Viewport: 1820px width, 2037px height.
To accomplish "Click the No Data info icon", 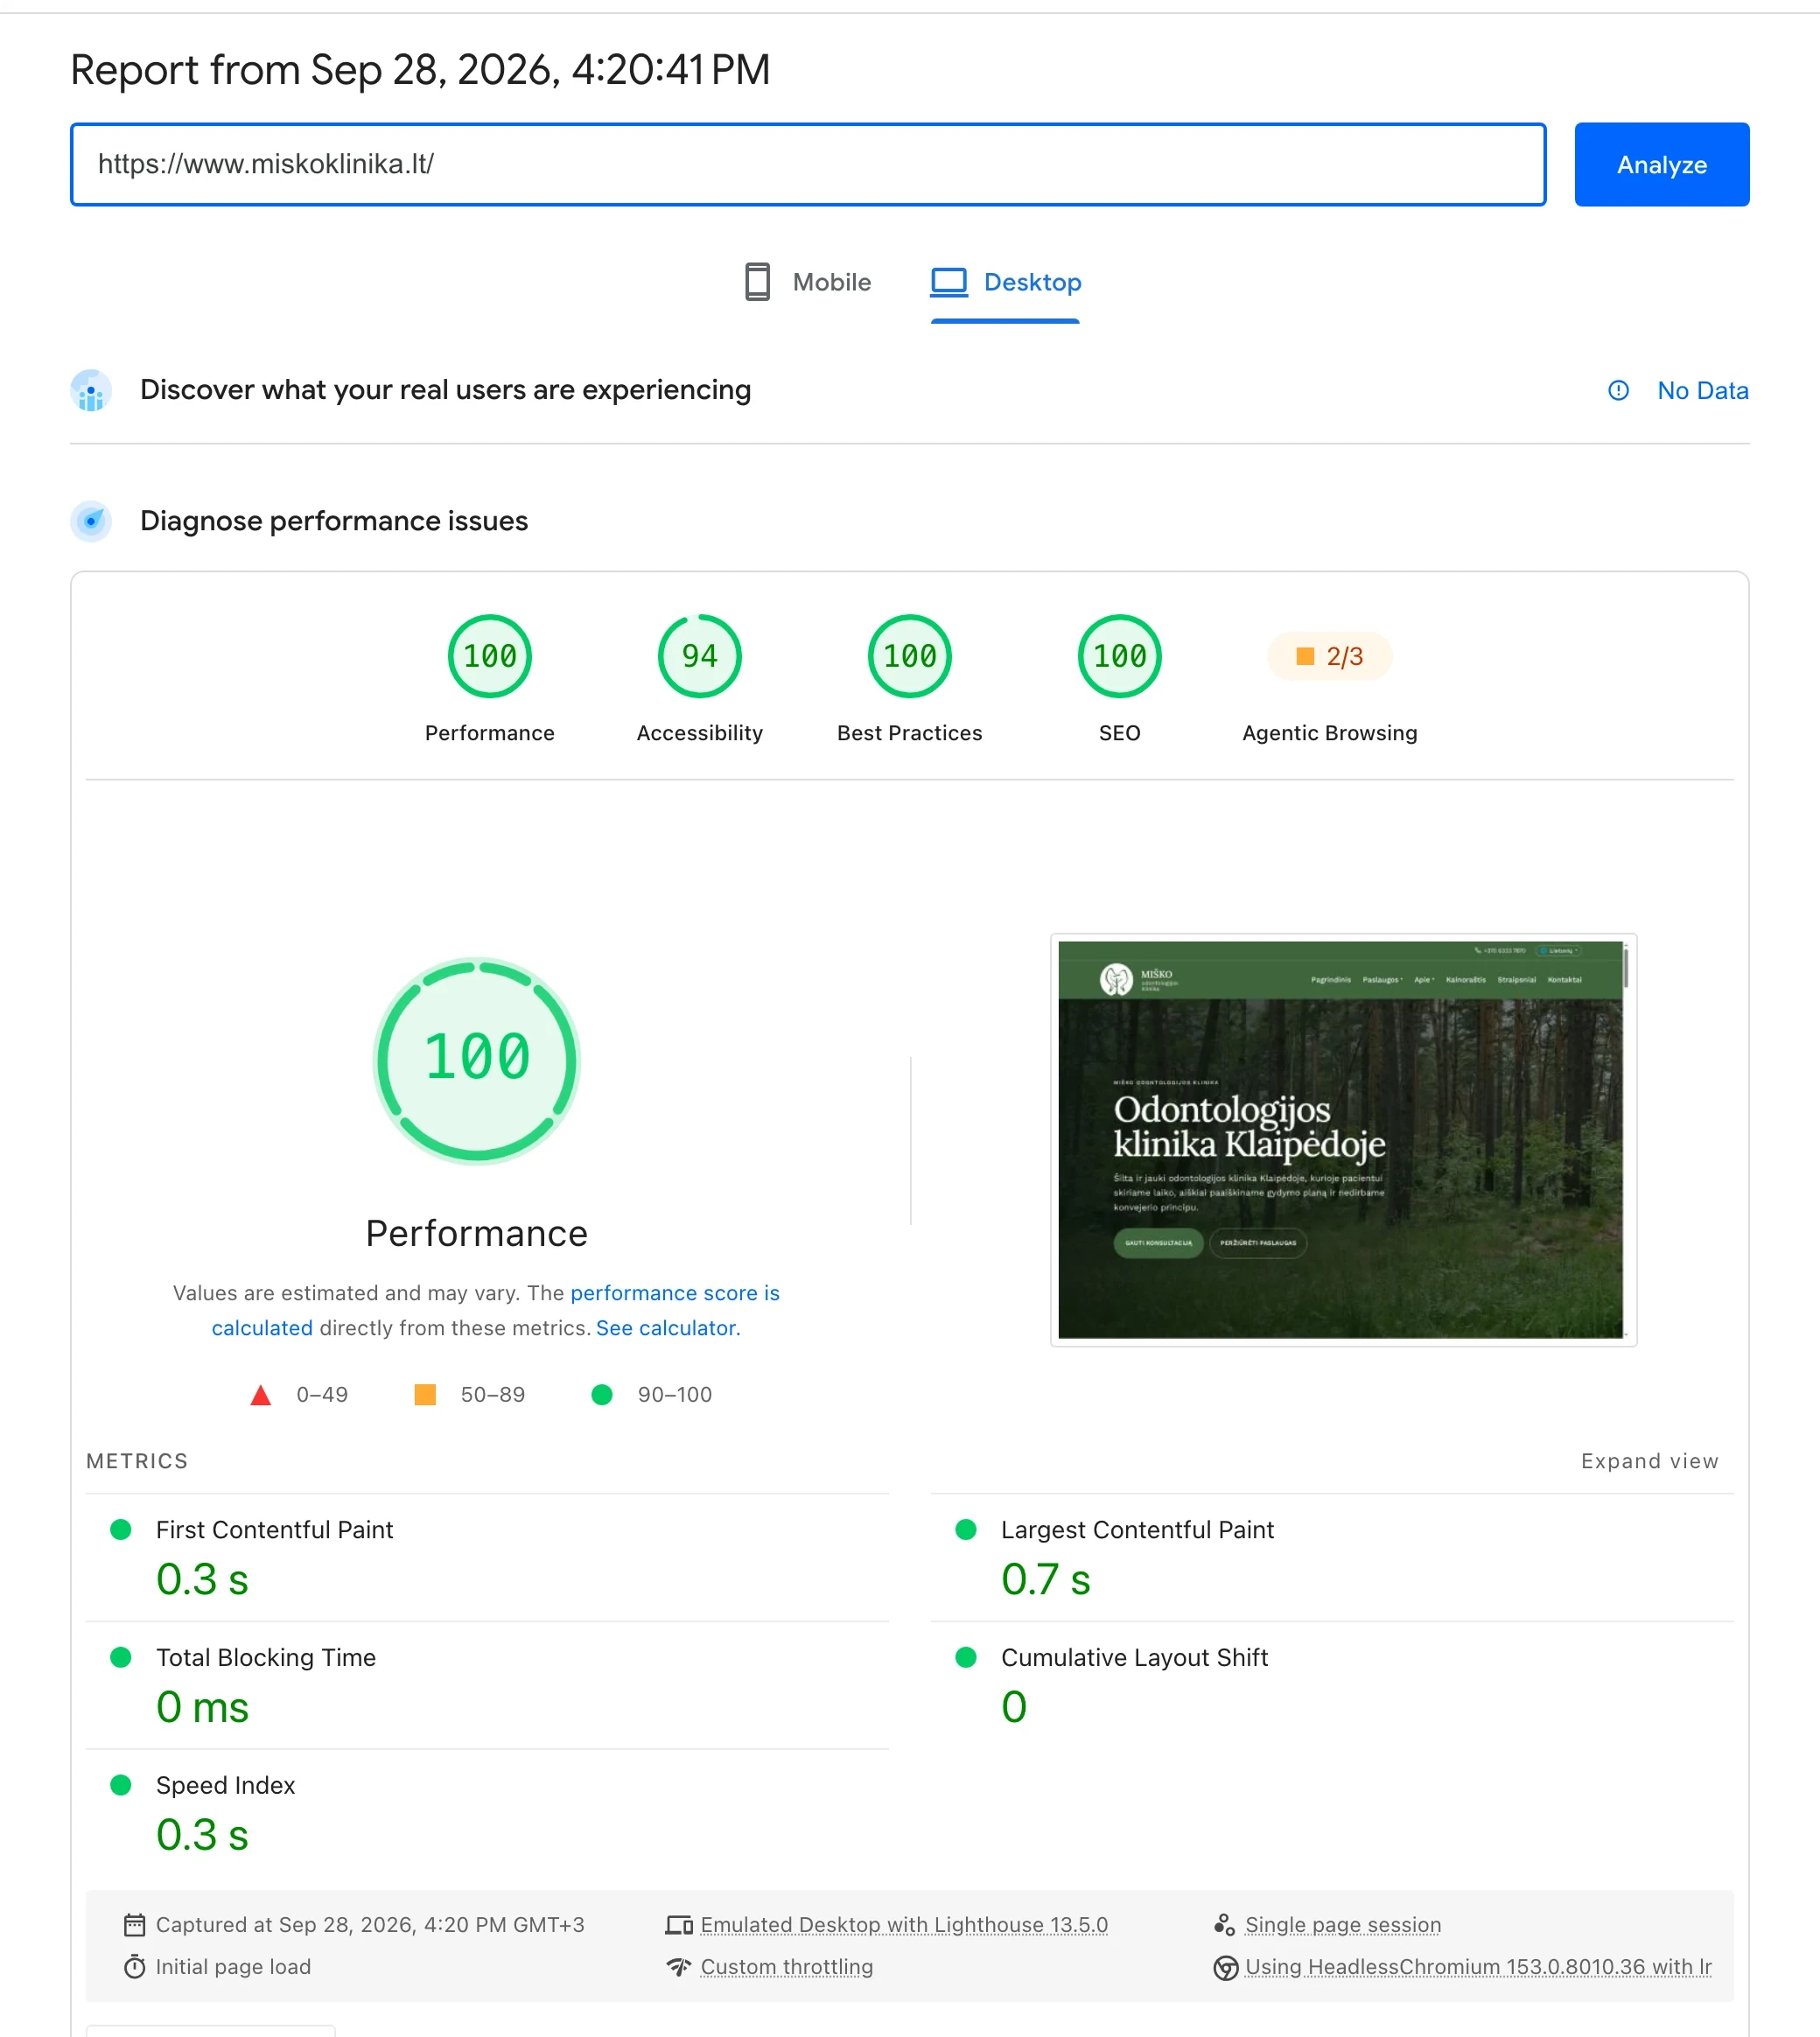I will [x=1618, y=390].
